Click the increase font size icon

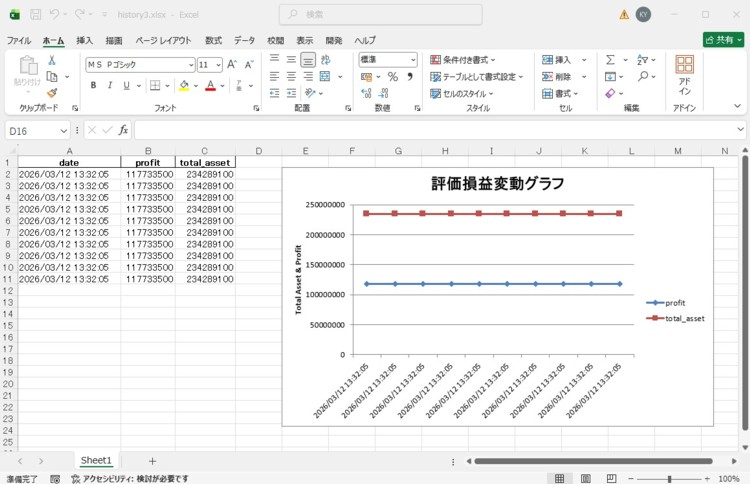pyautogui.click(x=233, y=64)
